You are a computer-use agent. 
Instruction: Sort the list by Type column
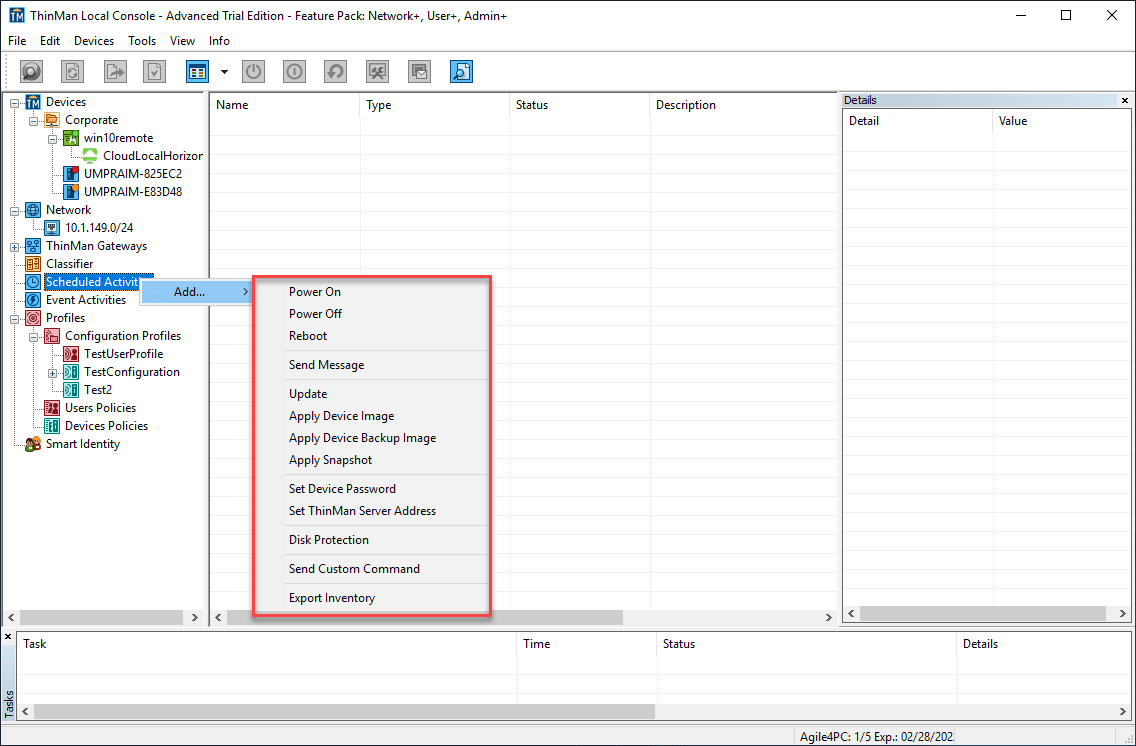[x=434, y=105]
